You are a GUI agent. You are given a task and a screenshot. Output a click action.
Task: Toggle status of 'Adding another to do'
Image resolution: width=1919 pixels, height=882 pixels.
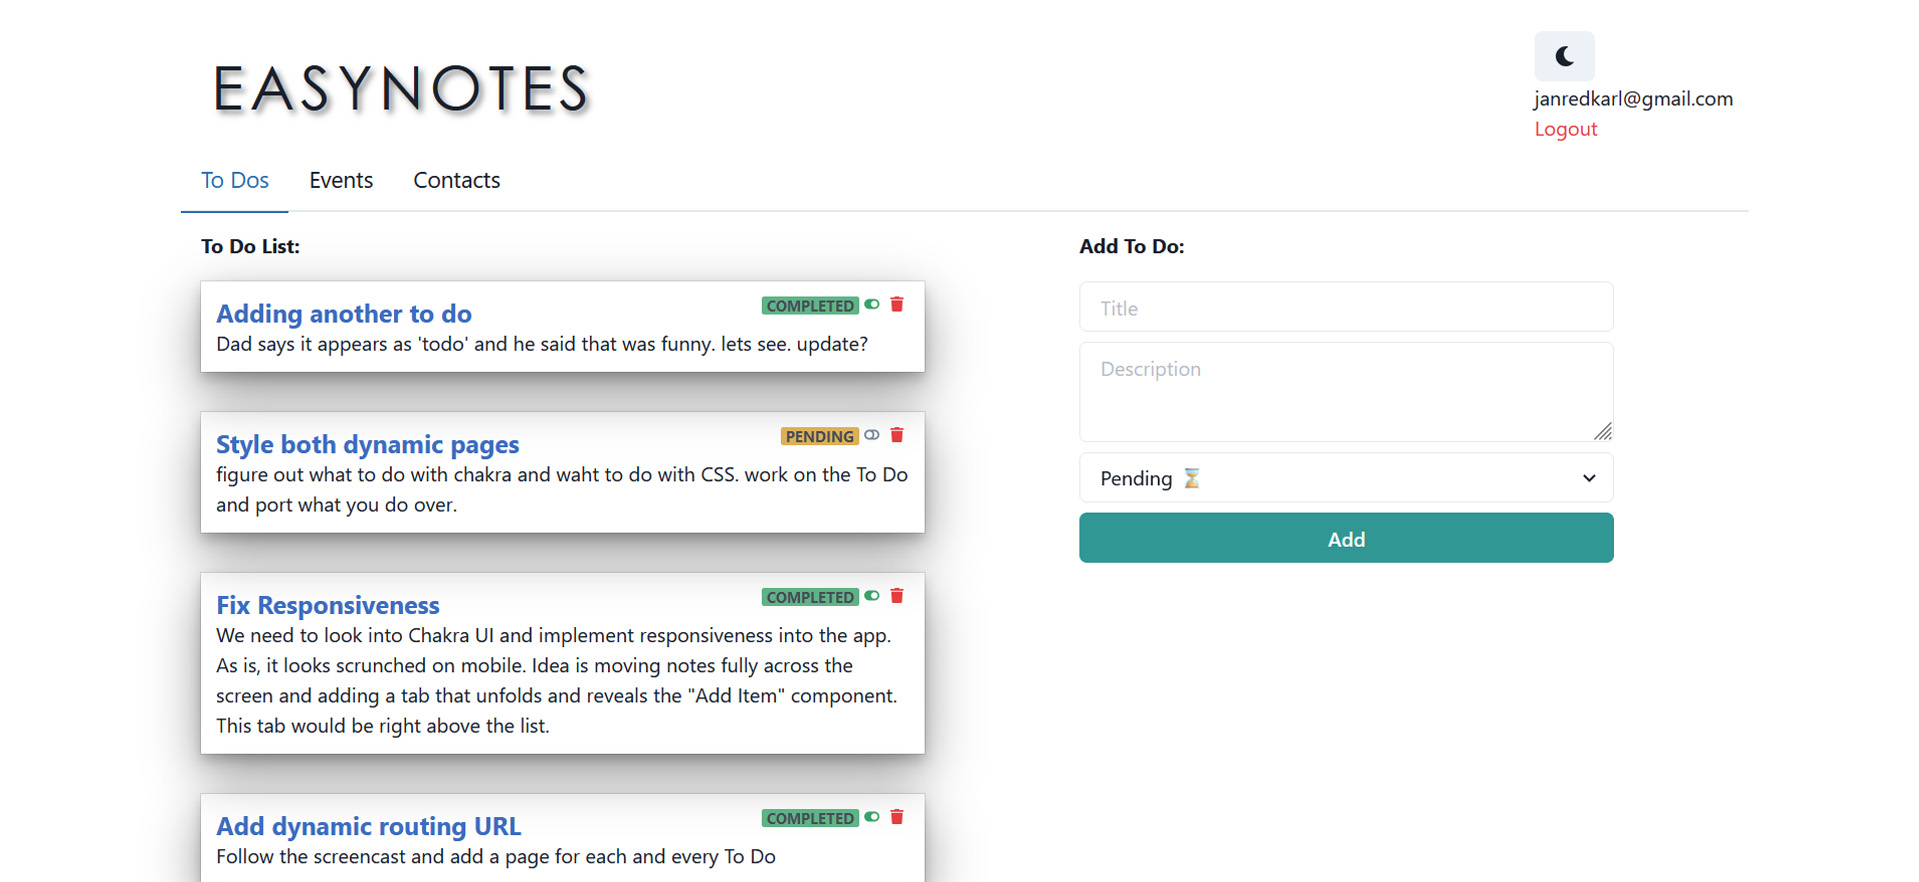coord(872,305)
